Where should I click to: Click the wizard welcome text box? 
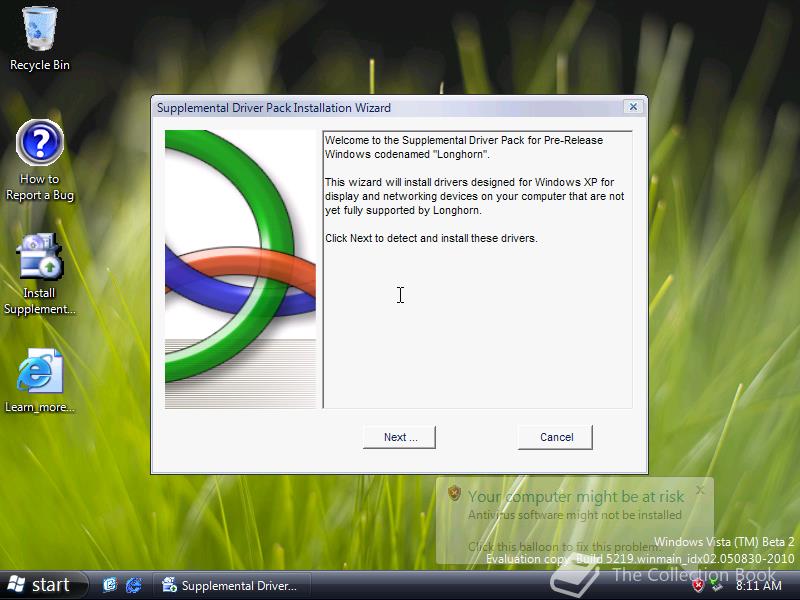pos(478,269)
